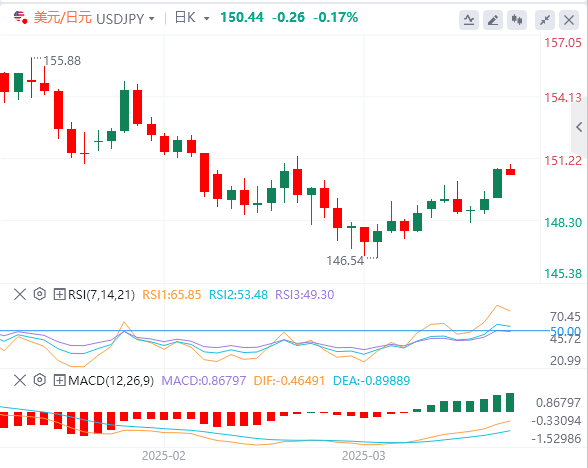Image resolution: width=588 pixels, height=468 pixels.
Task: Open the USDJPY symbol dropdown
Action: (x=126, y=18)
